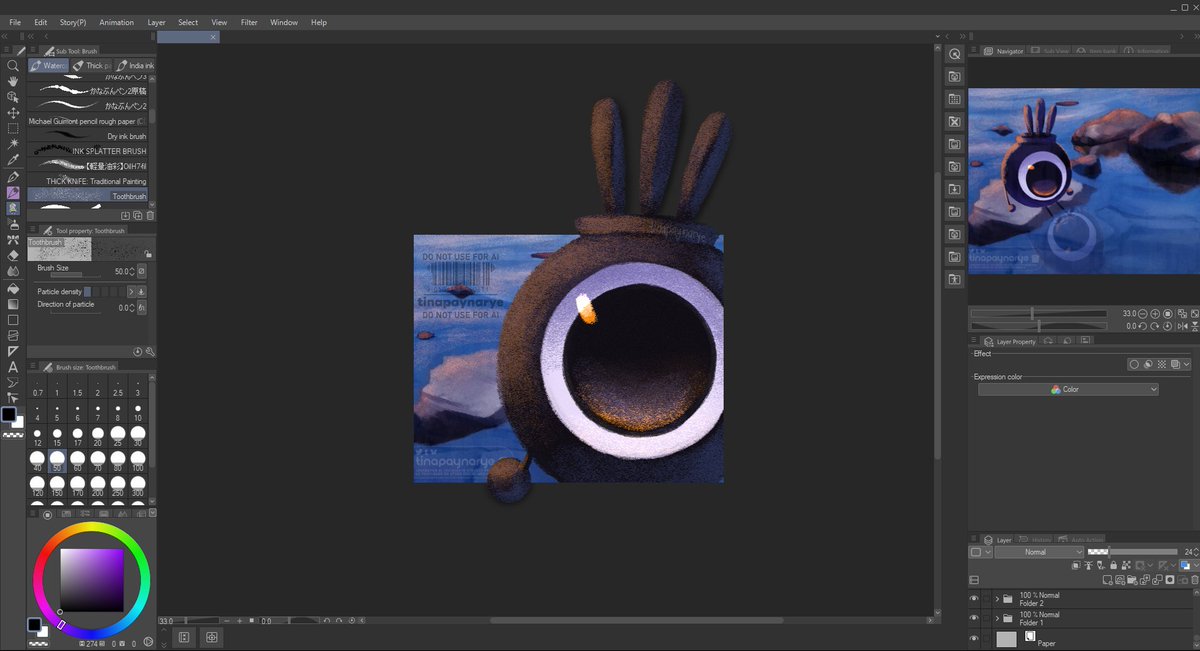Open Normal blending mode dropdown
The image size is (1200, 651).
pos(1039,552)
